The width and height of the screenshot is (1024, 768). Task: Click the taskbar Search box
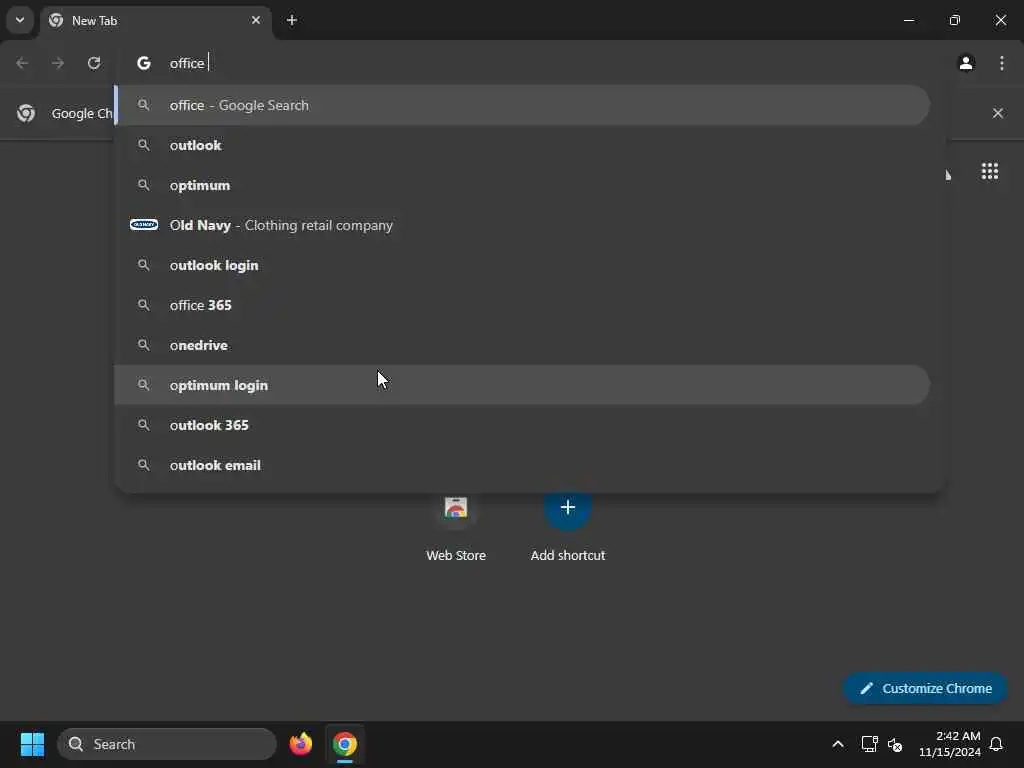click(167, 744)
